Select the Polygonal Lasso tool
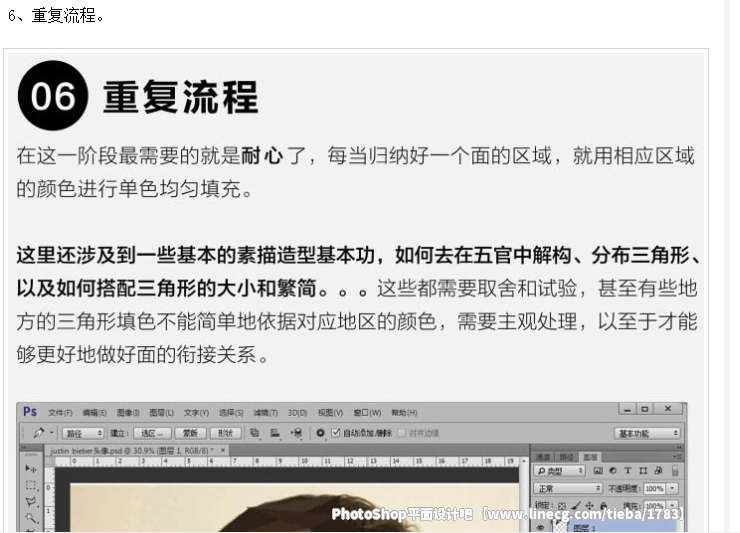The width and height of the screenshot is (740, 533). click(31, 501)
